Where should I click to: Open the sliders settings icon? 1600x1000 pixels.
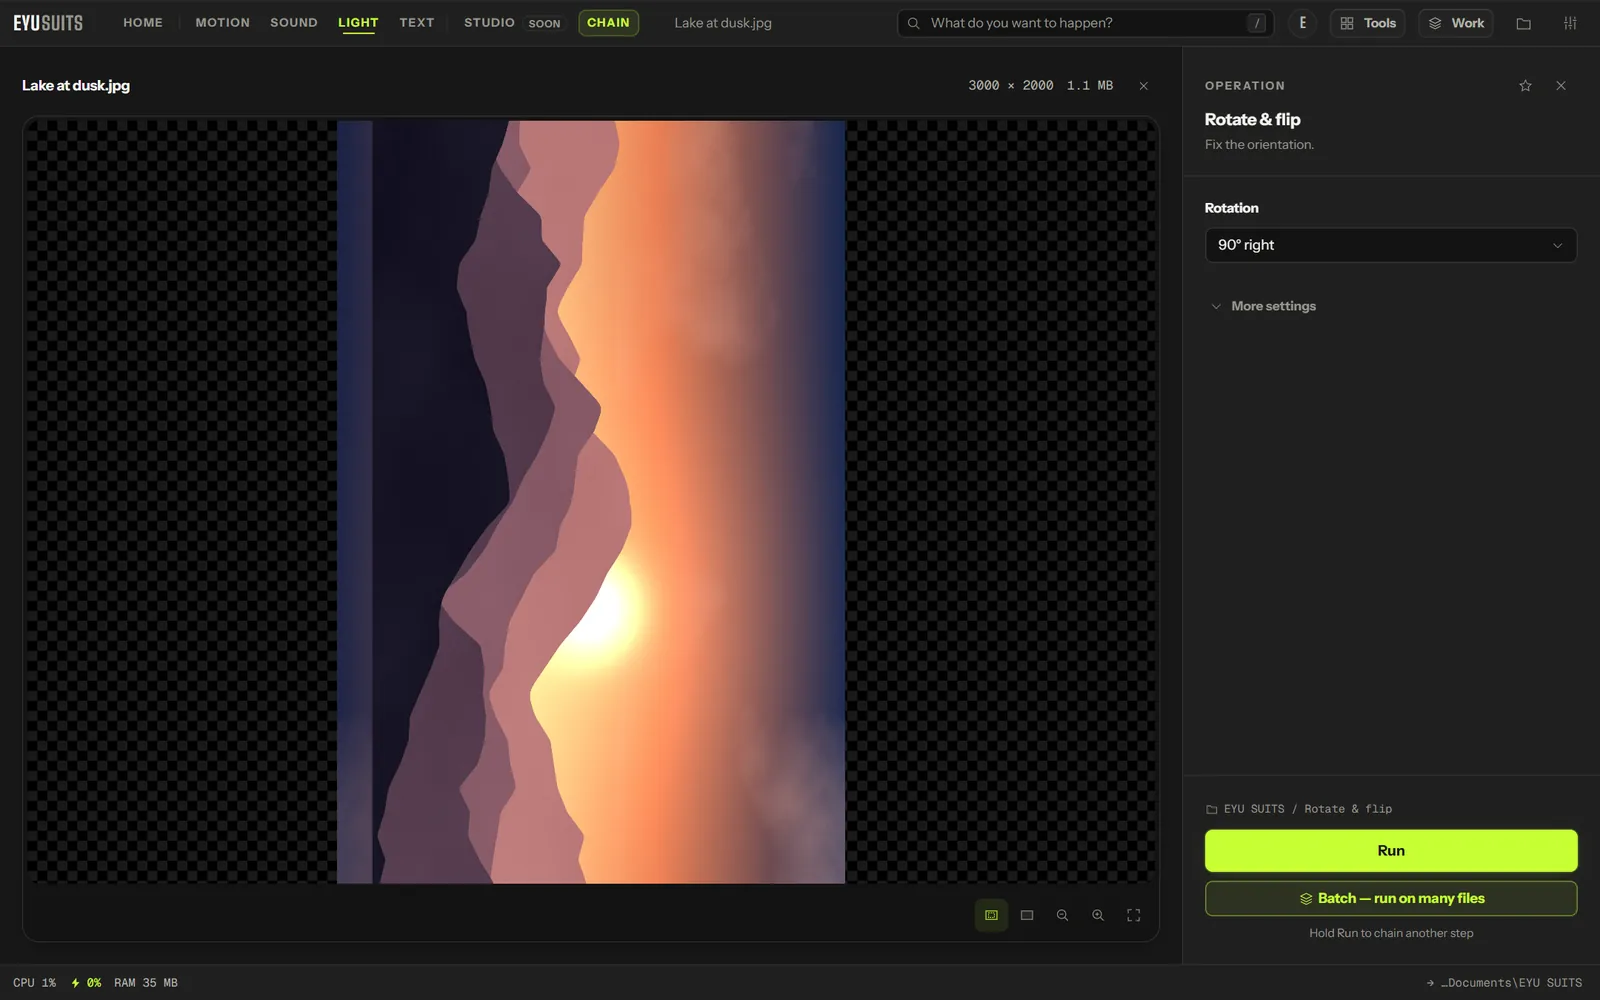point(1570,23)
